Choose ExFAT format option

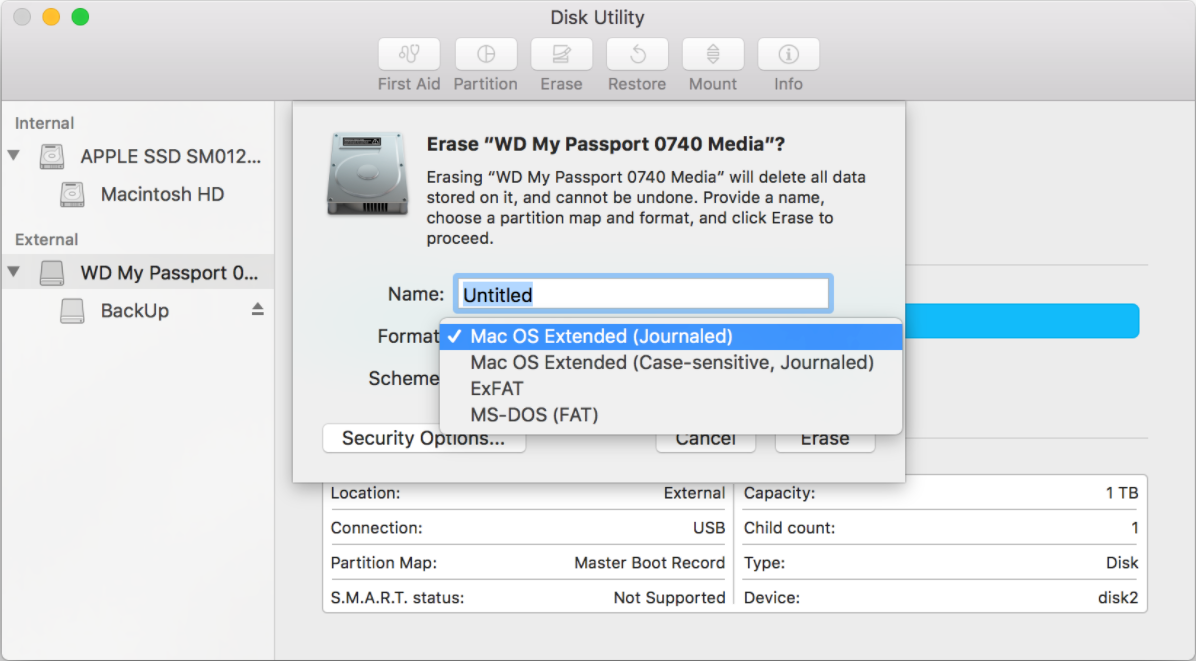[671, 389]
